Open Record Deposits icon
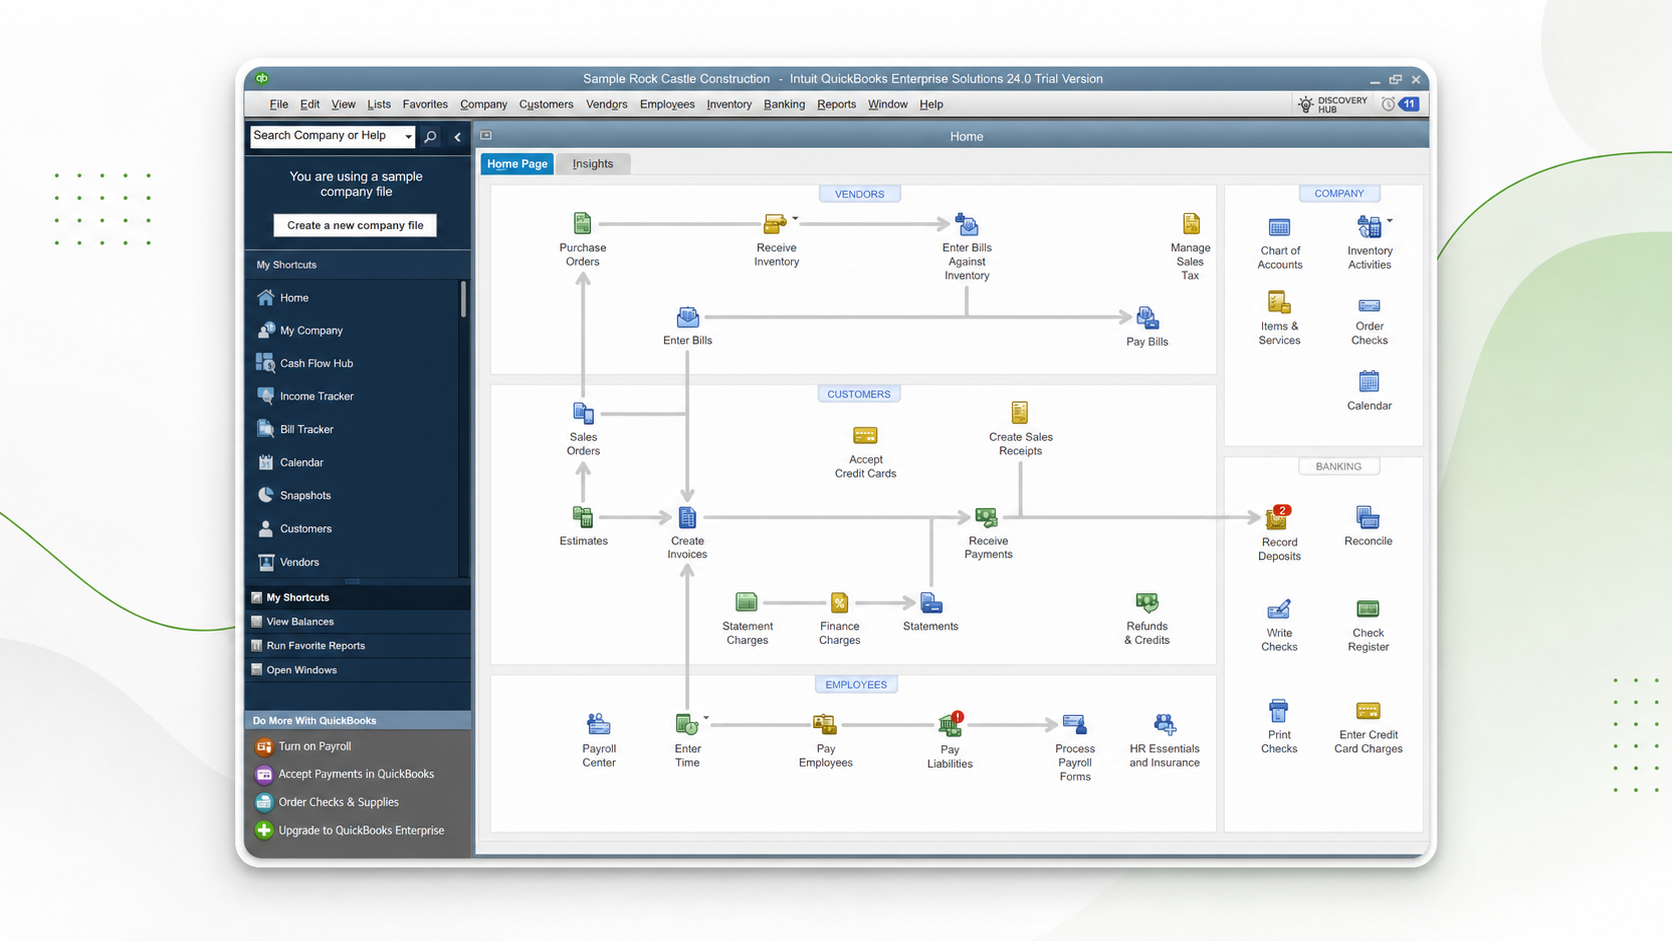This screenshot has width=1672, height=941. click(1278, 517)
